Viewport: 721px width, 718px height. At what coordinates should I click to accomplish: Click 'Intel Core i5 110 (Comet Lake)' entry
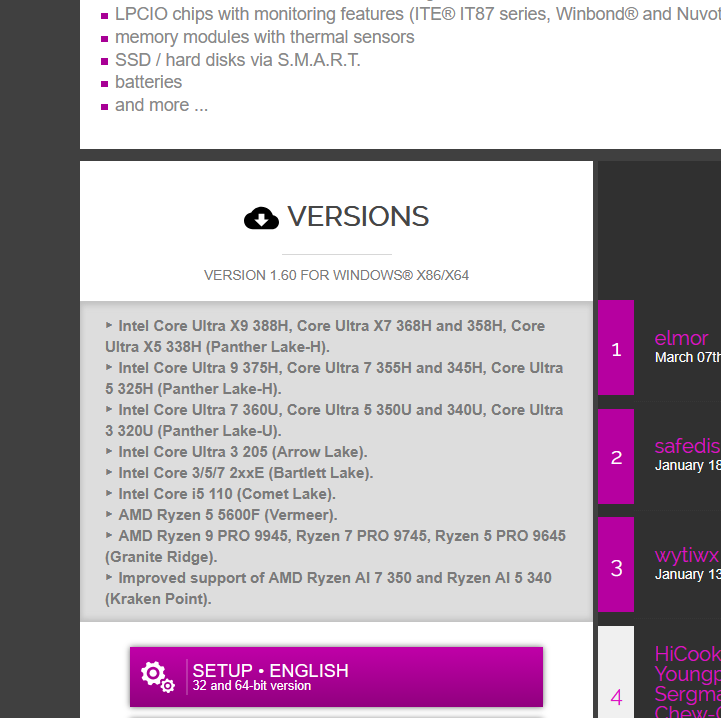(x=221, y=494)
